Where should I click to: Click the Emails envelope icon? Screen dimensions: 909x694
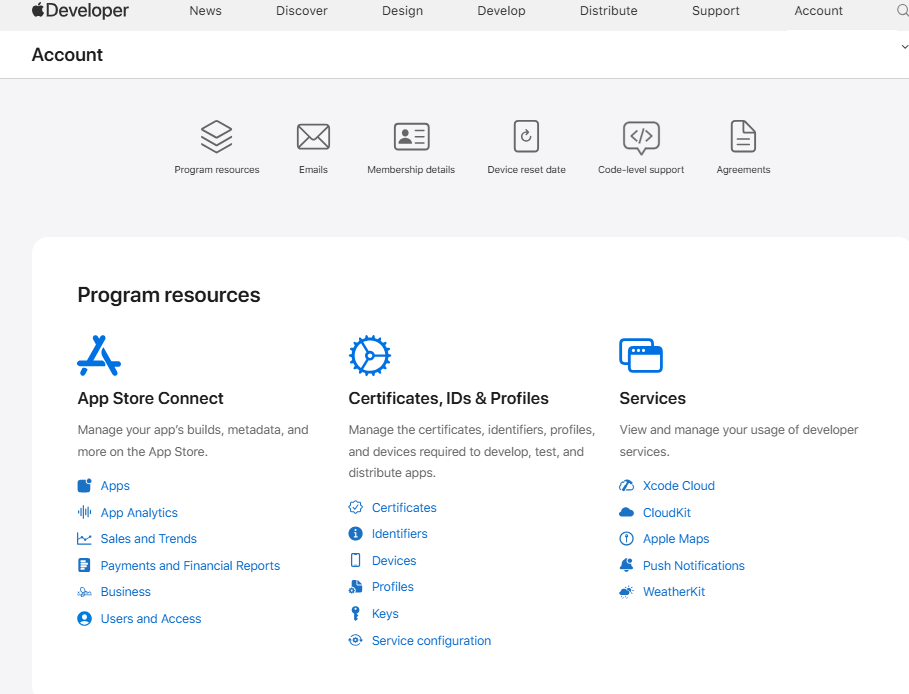[313, 136]
